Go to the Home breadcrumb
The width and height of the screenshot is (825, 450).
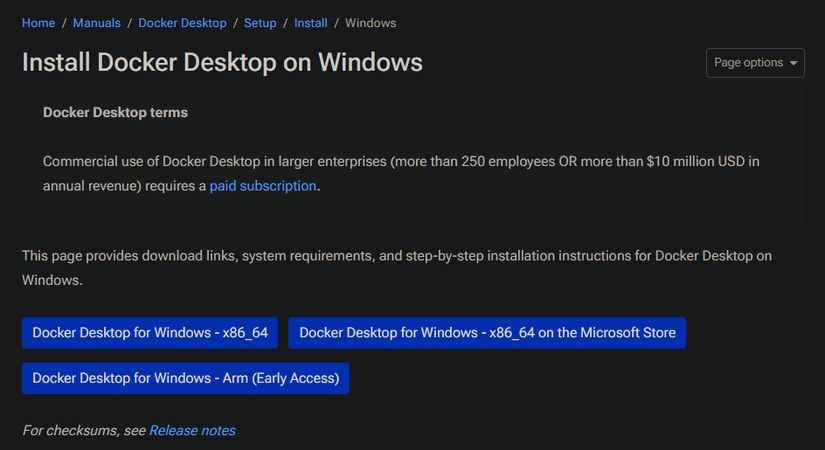point(38,23)
